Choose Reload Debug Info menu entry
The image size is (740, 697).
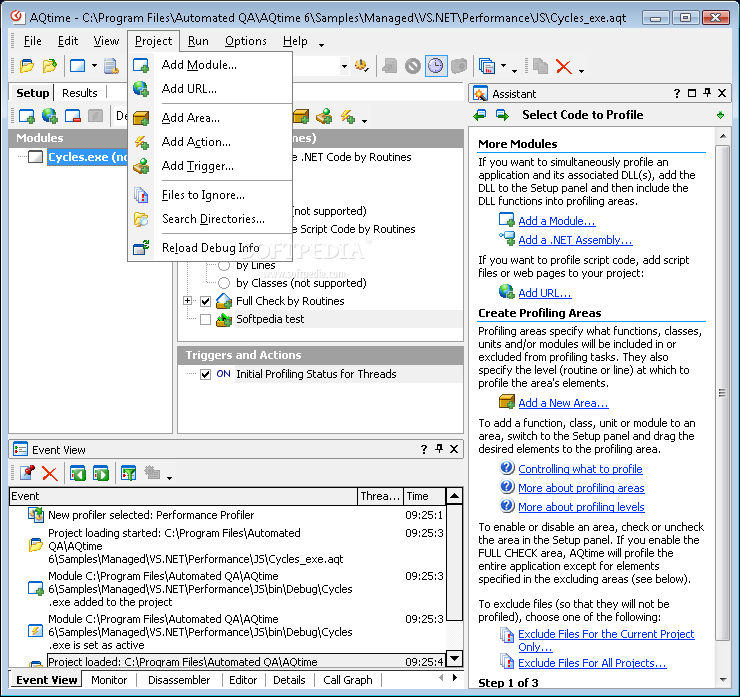(210, 248)
